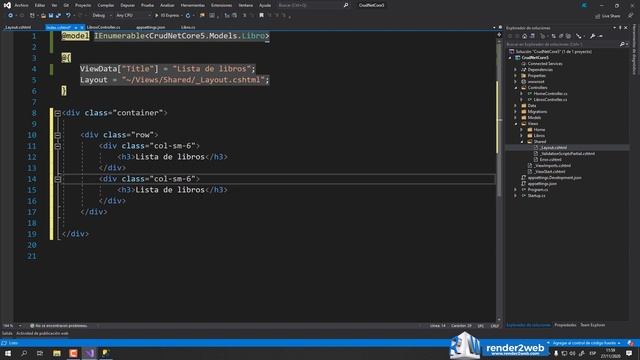
Task: Start debugging with the IIS Express play button
Action: (168, 16)
